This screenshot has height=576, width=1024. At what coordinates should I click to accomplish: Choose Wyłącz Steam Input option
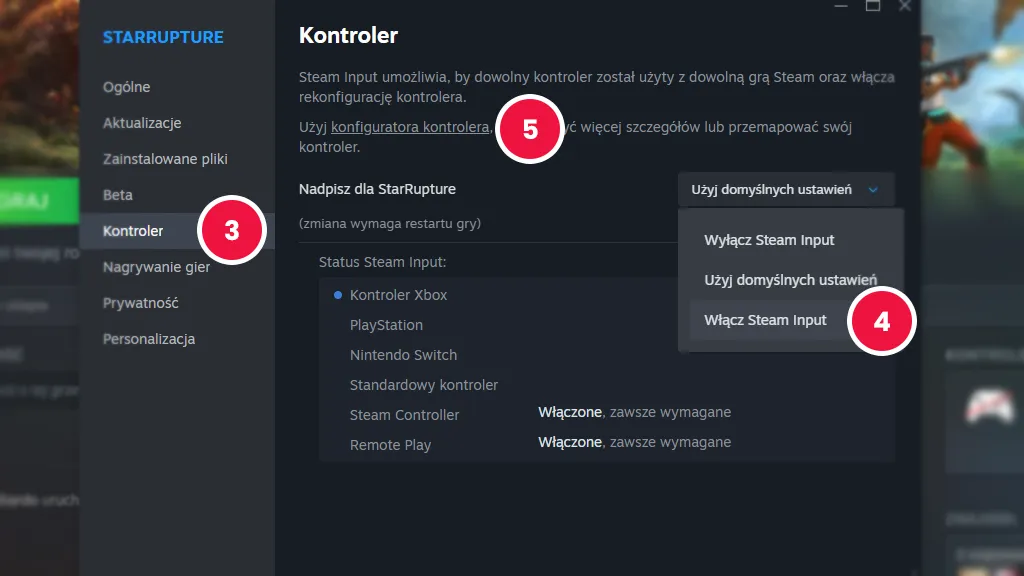pos(769,240)
